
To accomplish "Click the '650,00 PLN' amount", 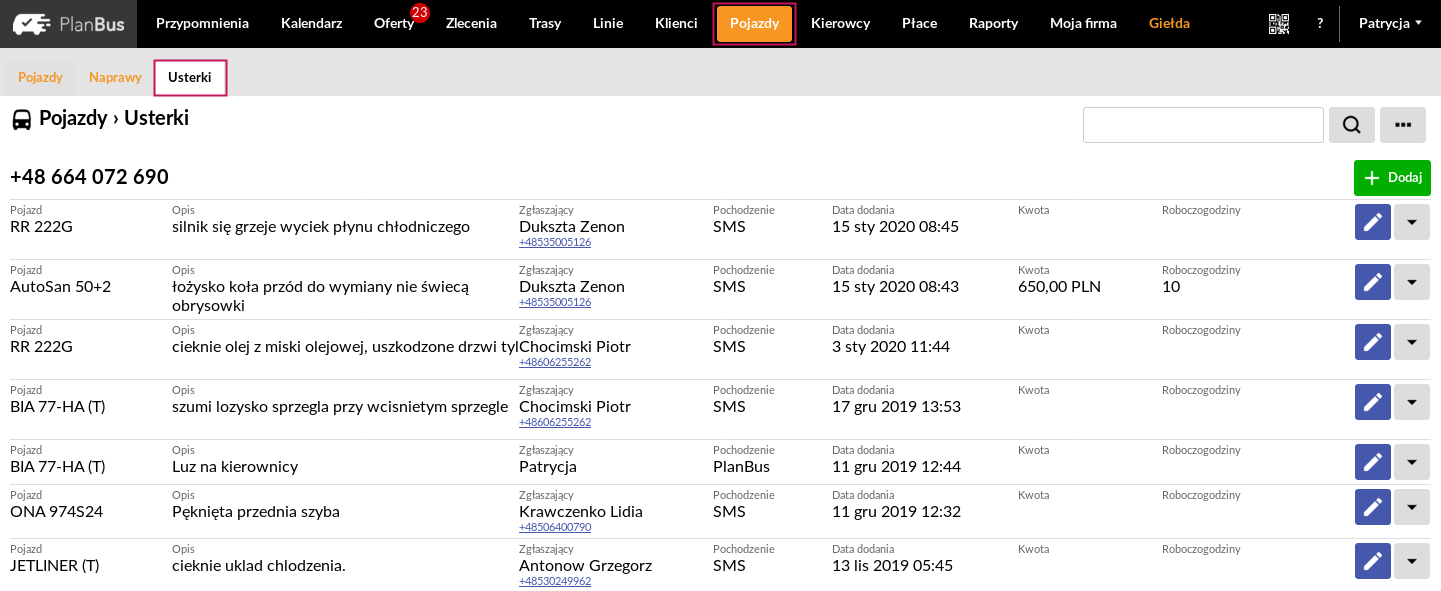I will pos(1059,287).
